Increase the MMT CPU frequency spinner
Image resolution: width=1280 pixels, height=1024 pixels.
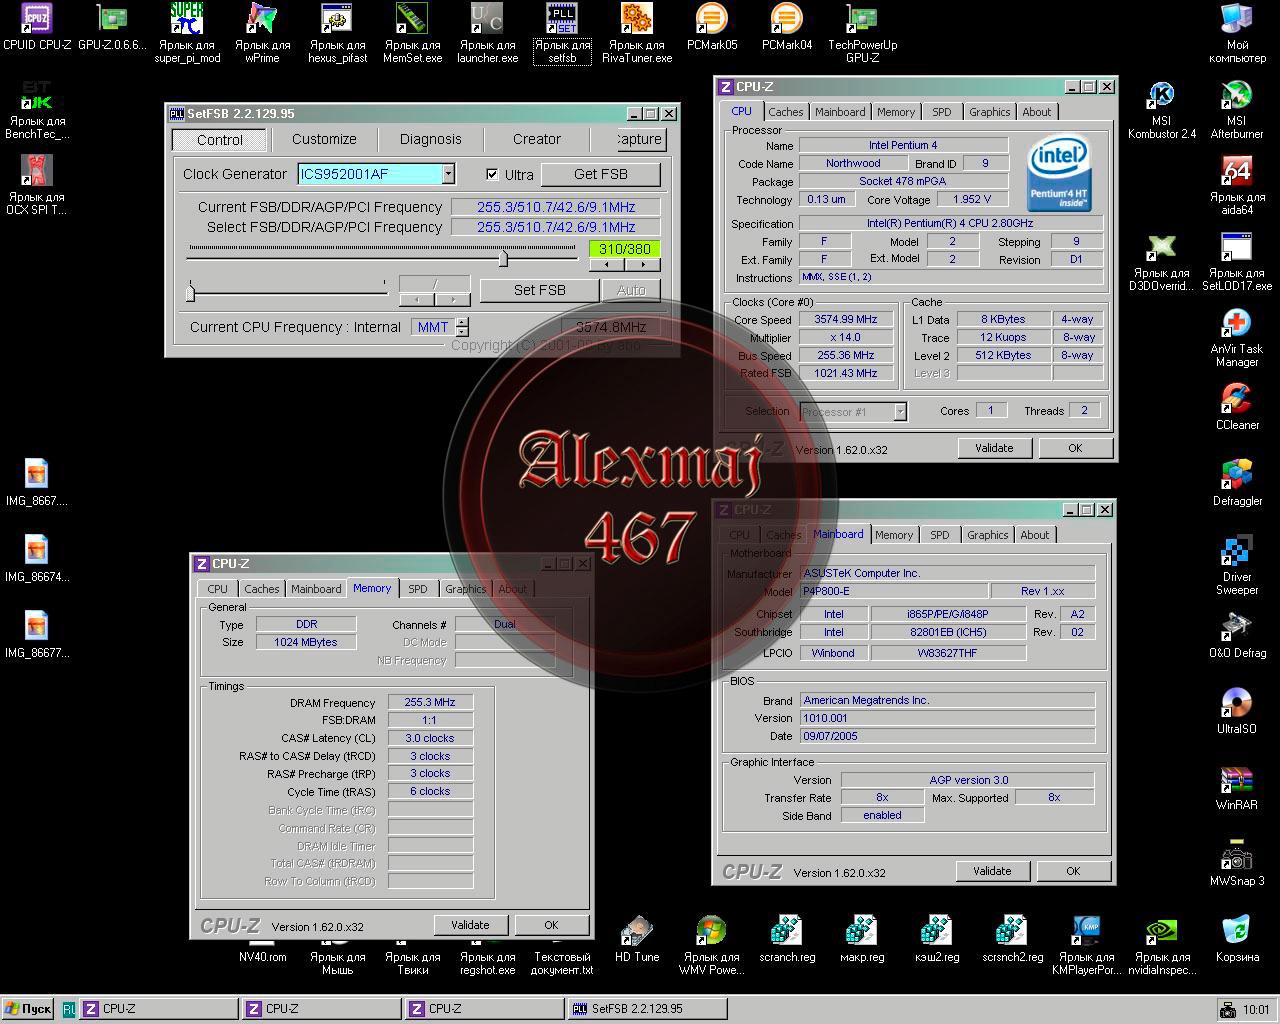(x=462, y=322)
